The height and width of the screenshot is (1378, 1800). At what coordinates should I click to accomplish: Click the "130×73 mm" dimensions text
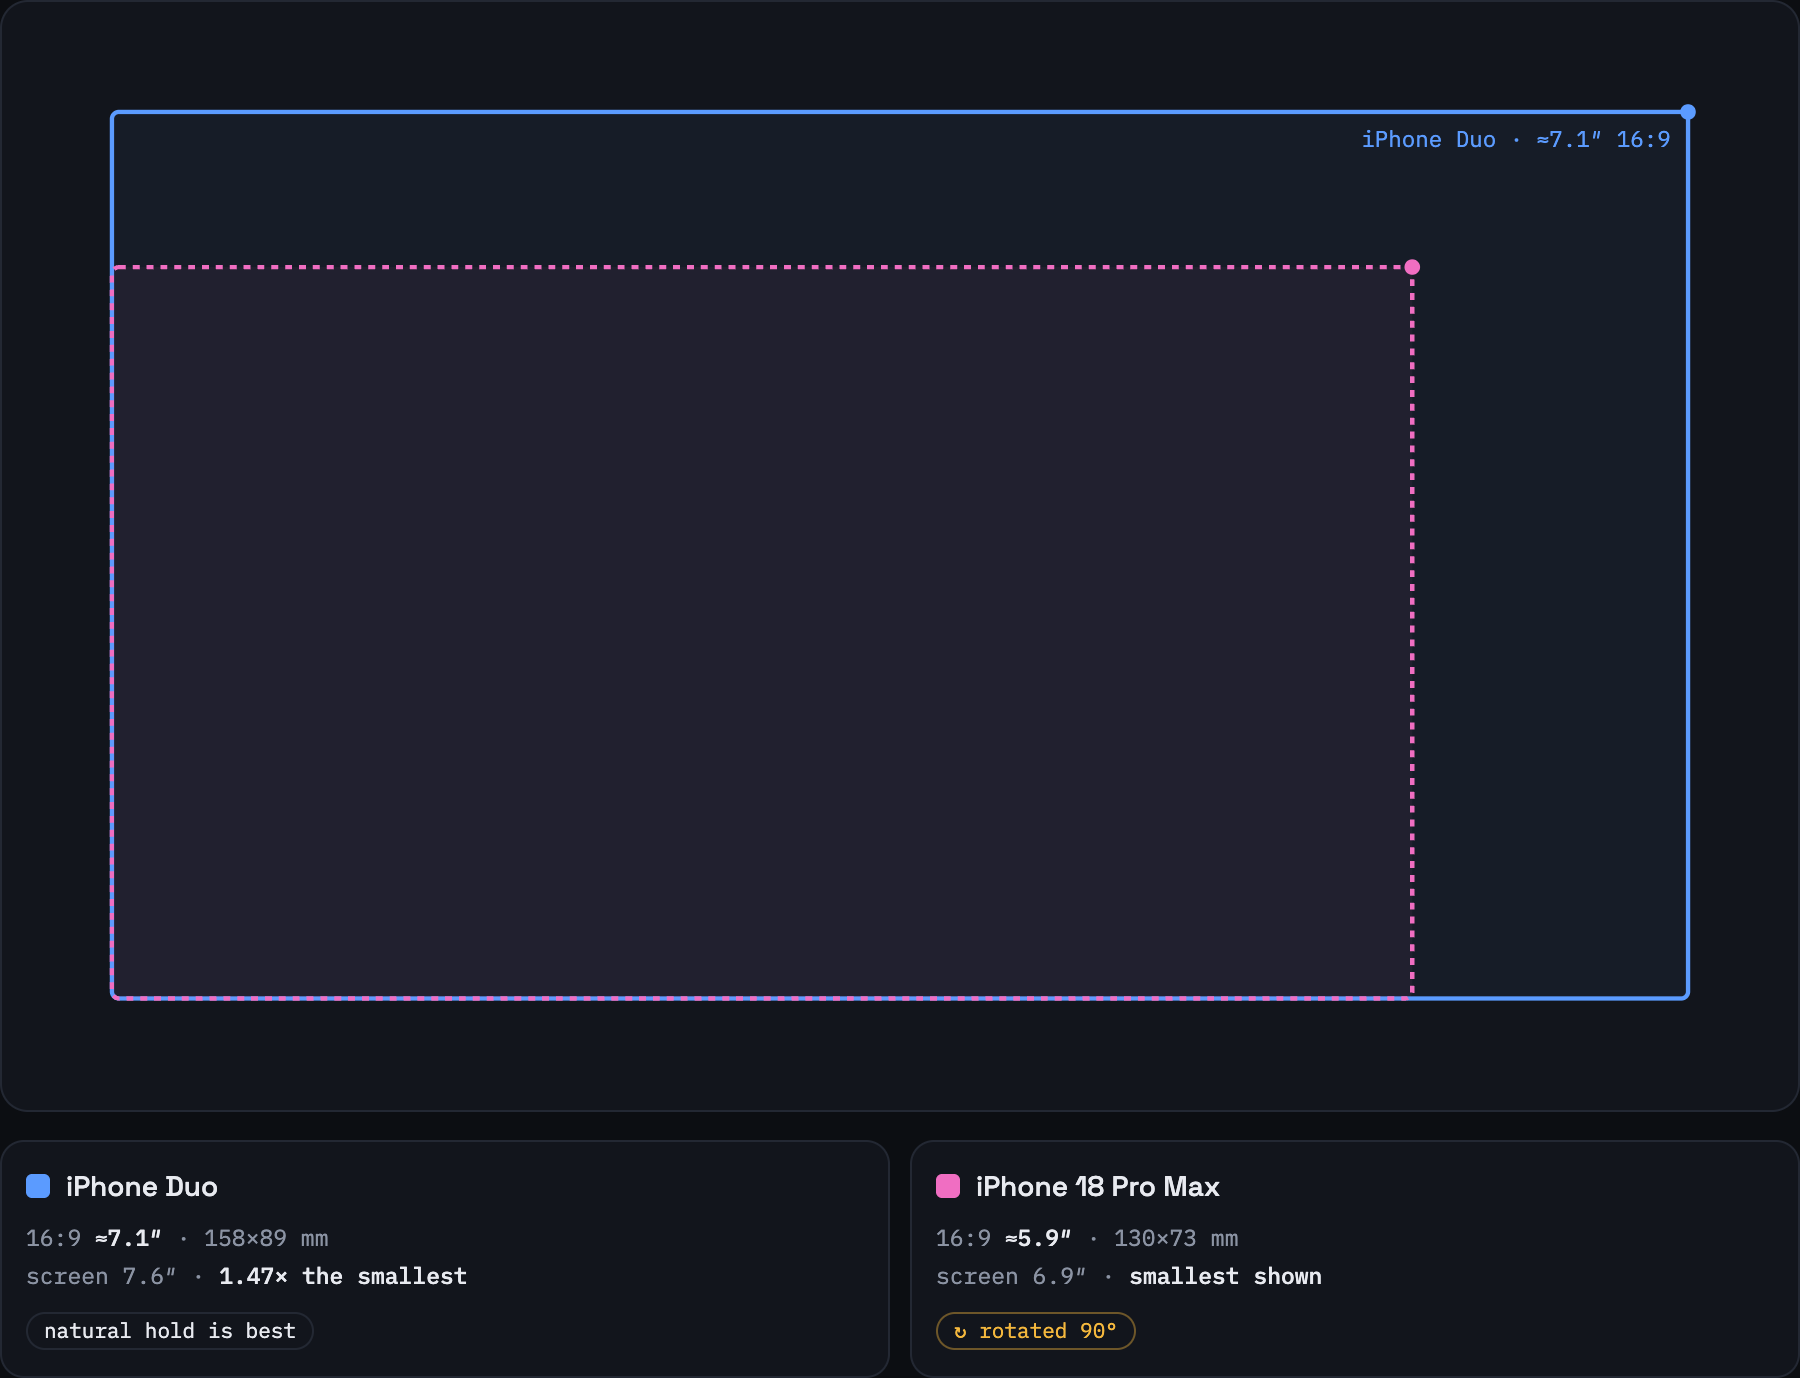click(x=1176, y=1238)
